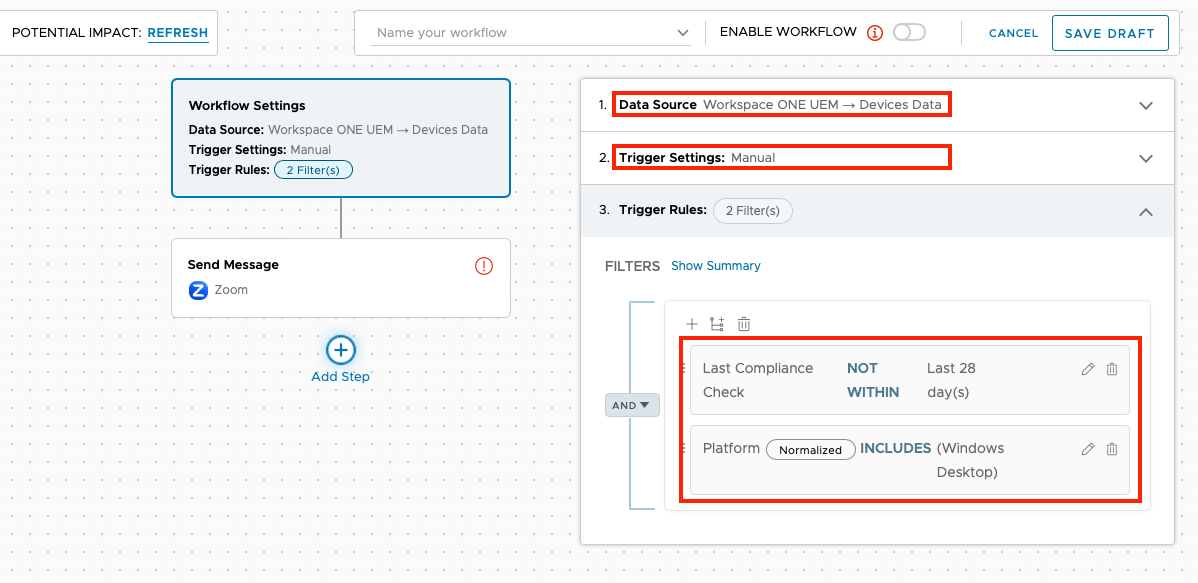Viewport: 1198px width, 583px height.
Task: Edit the Platform filter rule
Action: (1088, 449)
